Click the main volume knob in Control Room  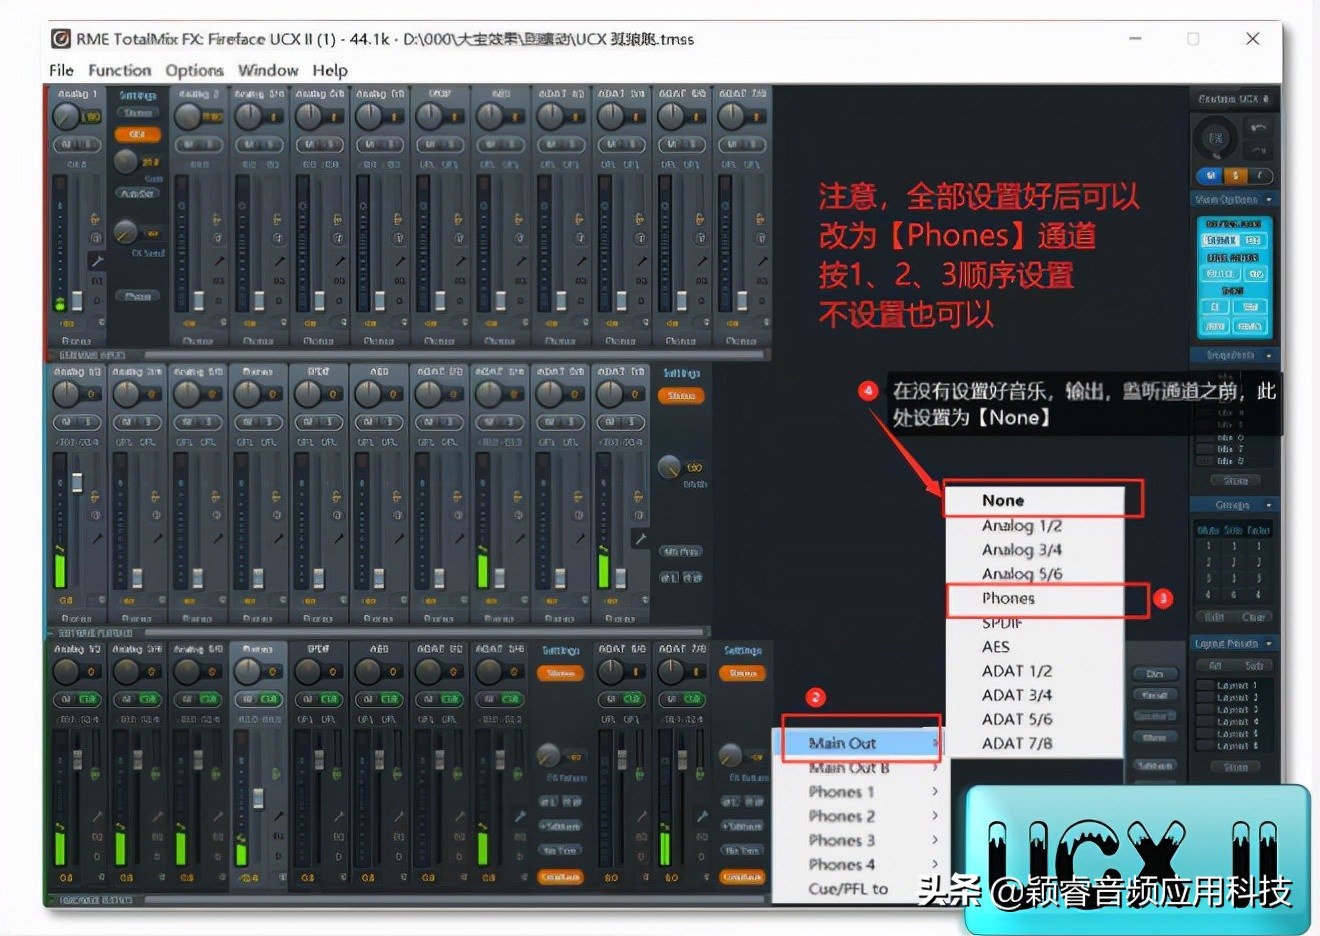[x=1216, y=138]
